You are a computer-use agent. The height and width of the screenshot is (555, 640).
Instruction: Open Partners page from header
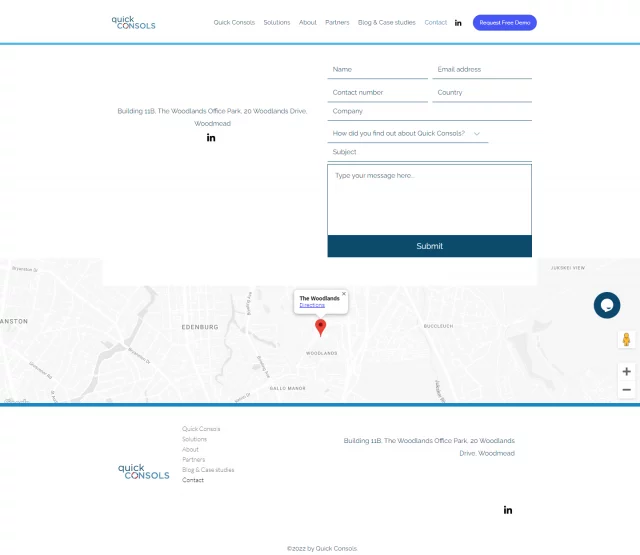pyautogui.click(x=337, y=22)
